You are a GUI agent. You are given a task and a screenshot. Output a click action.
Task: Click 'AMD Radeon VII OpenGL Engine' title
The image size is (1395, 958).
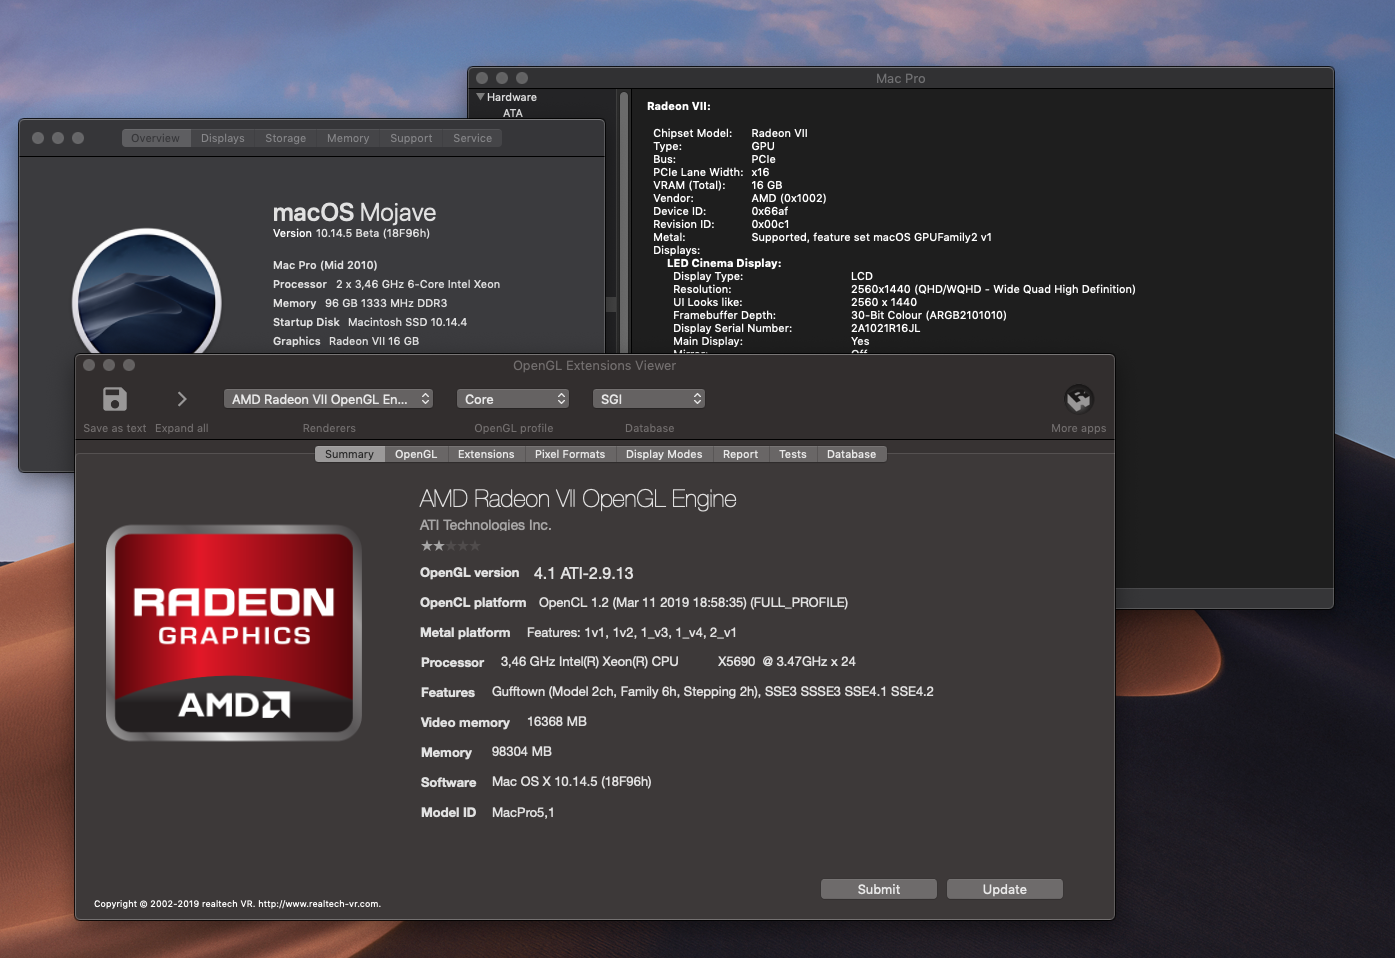[578, 499]
